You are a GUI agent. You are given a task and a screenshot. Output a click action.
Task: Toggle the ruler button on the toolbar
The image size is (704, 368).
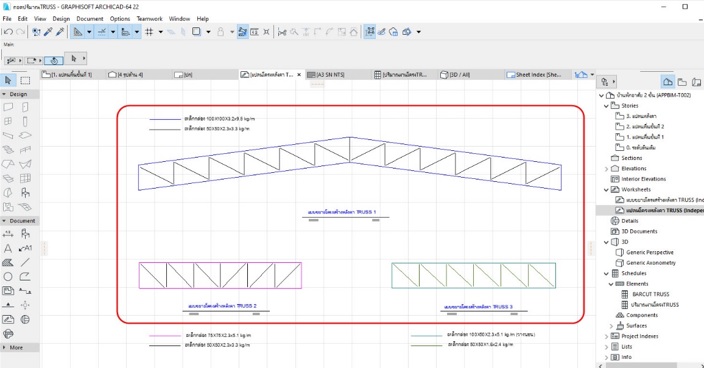[126, 32]
